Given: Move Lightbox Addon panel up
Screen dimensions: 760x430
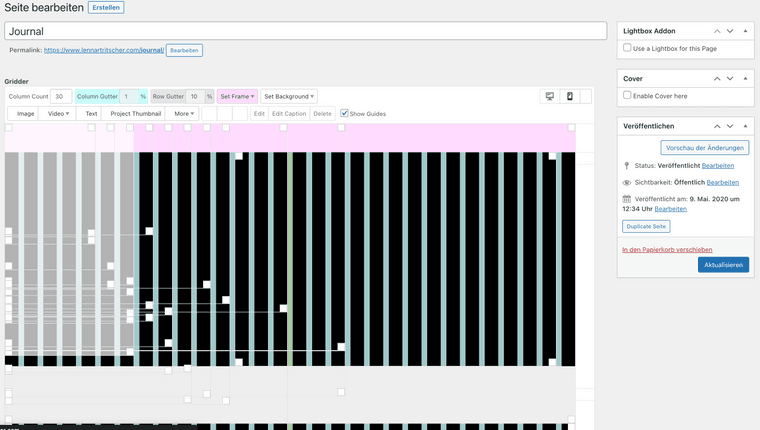Looking at the screenshot, I should click(x=717, y=31).
